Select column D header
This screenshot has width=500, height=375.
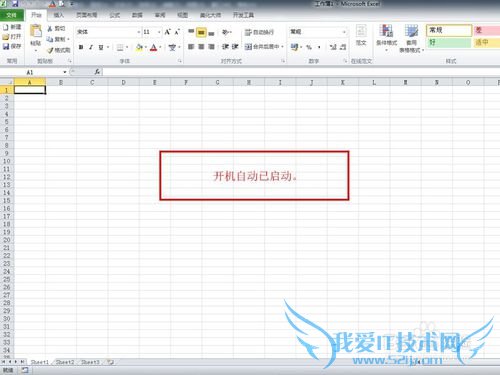[123, 82]
